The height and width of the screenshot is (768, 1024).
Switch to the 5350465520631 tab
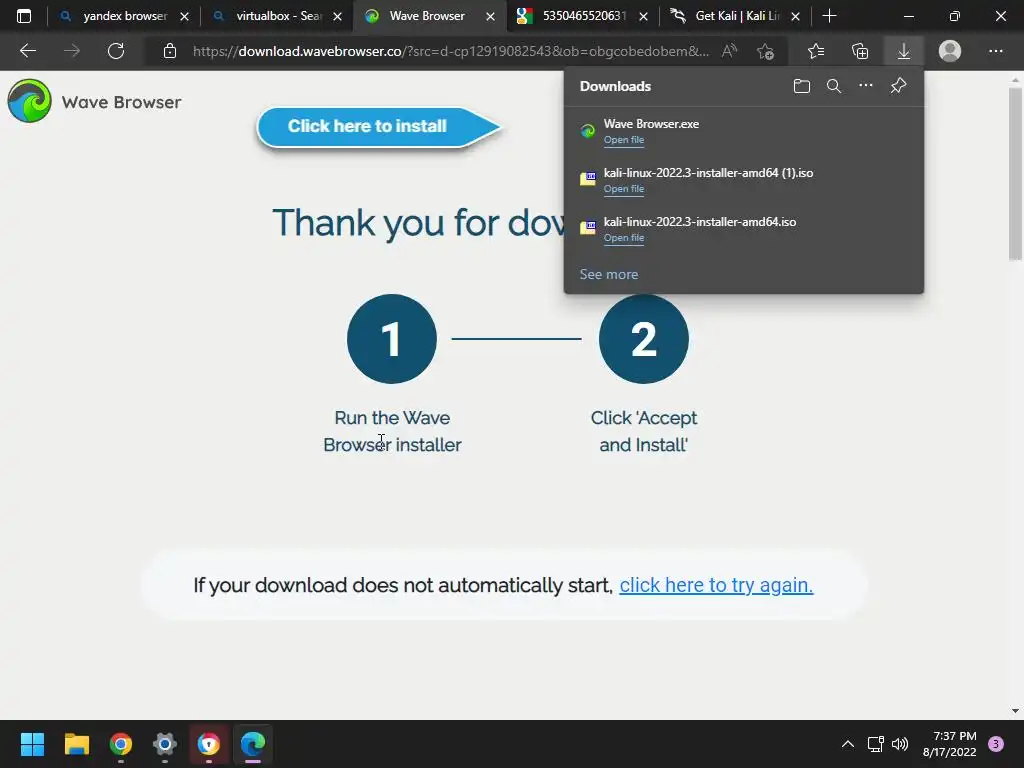(581, 16)
